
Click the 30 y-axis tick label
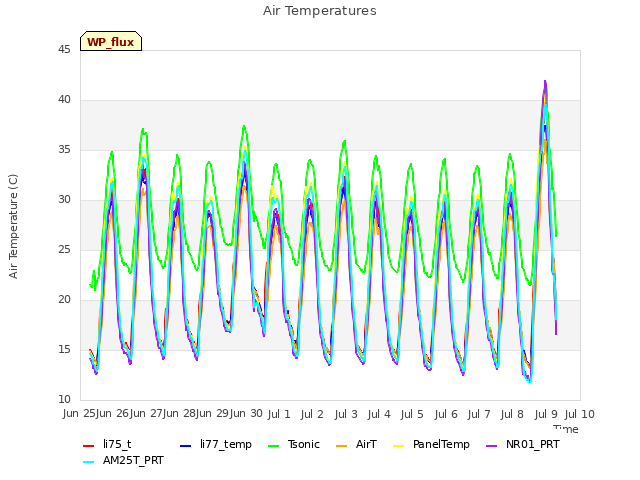click(x=64, y=200)
